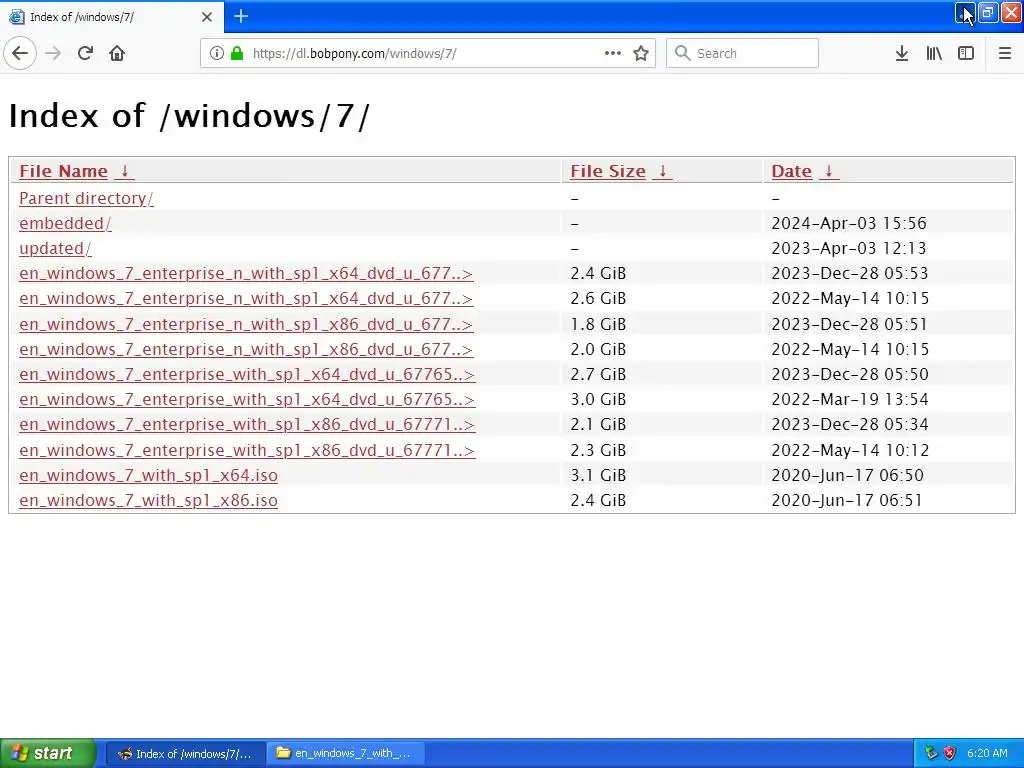This screenshot has height=768, width=1024.
Task: Click date 2024-Apr-03 15:56
Action: pos(849,223)
